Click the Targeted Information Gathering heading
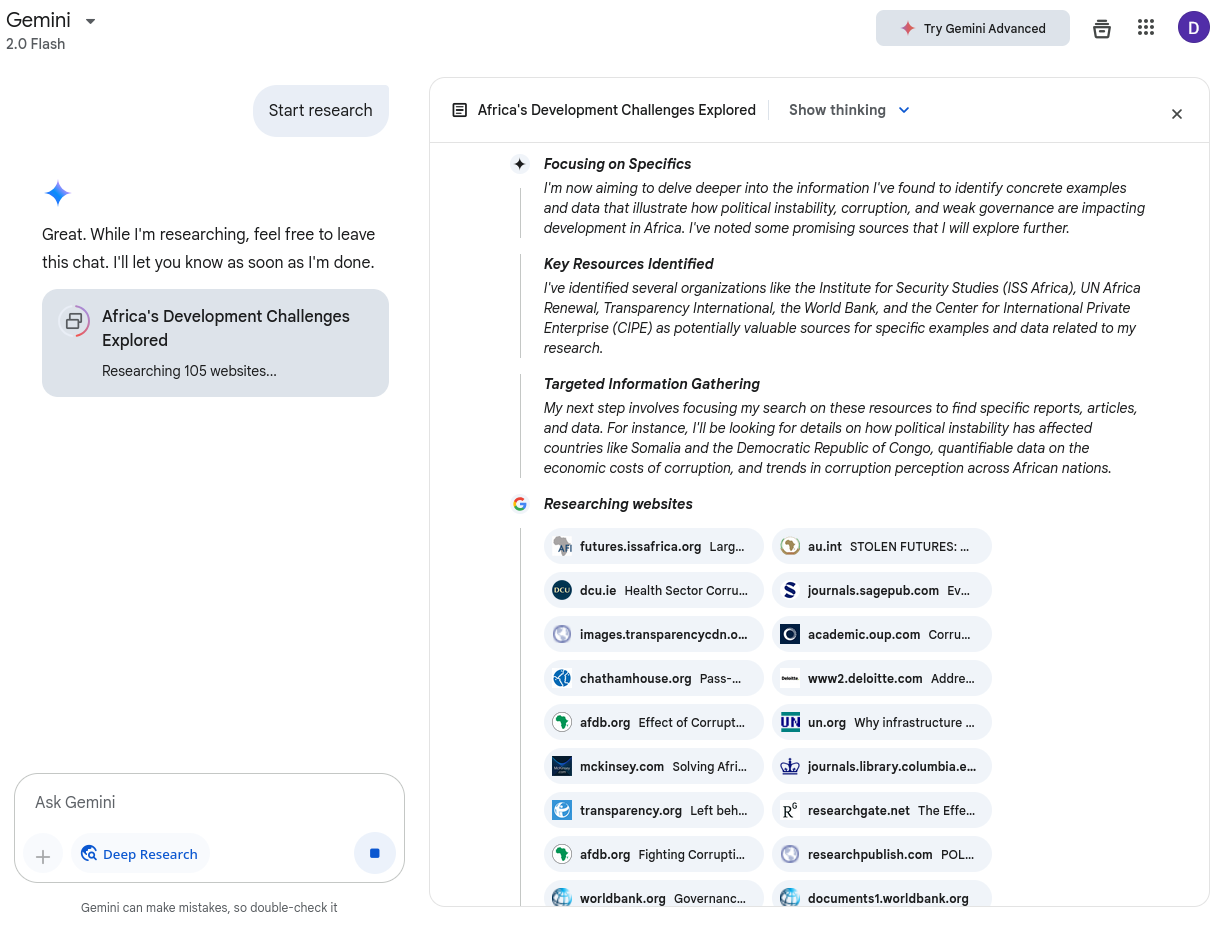Screen dimensions: 1222x927 [652, 384]
